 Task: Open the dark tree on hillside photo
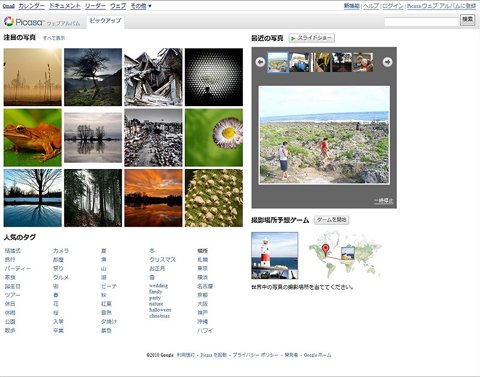(93, 77)
